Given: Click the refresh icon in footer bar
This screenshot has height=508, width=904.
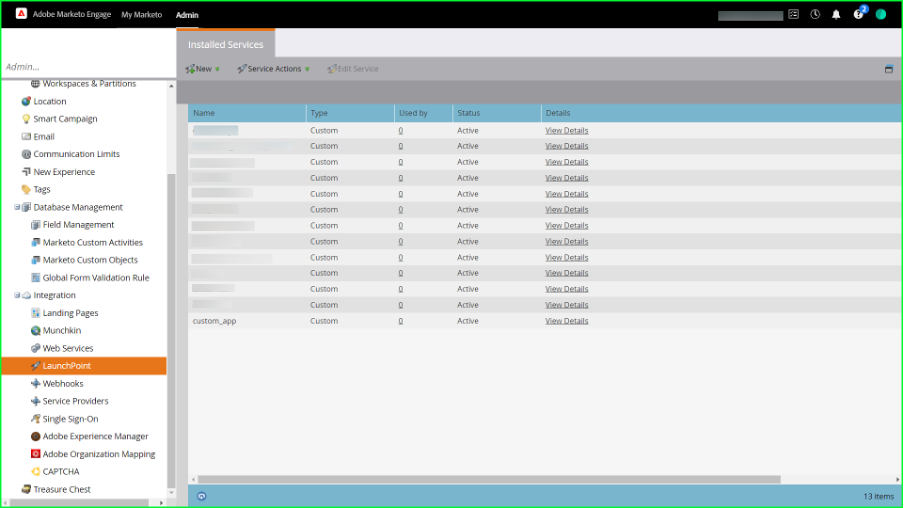Looking at the screenshot, I should 202,496.
